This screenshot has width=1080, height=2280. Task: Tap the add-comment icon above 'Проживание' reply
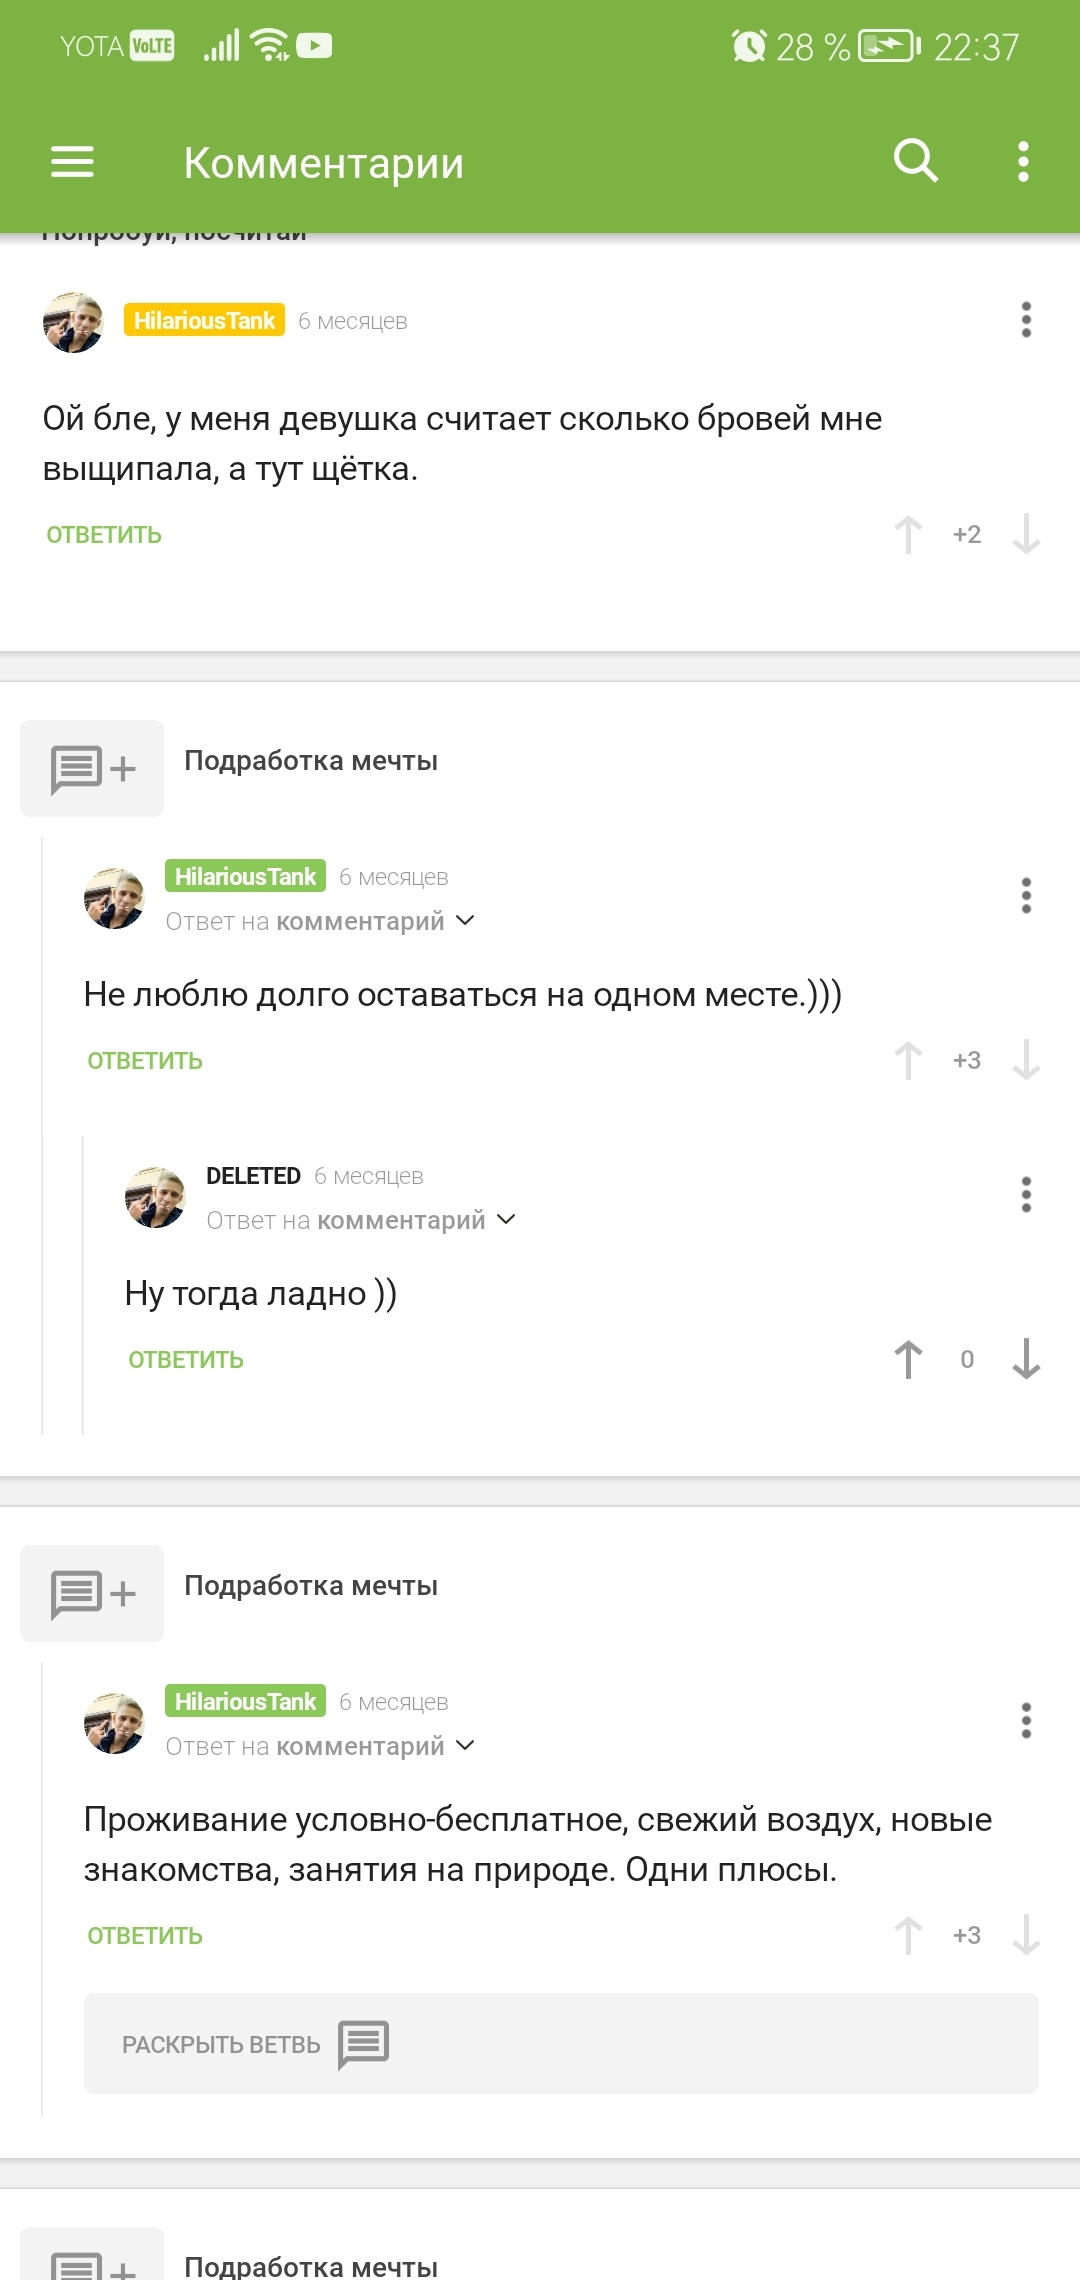[x=92, y=1593]
